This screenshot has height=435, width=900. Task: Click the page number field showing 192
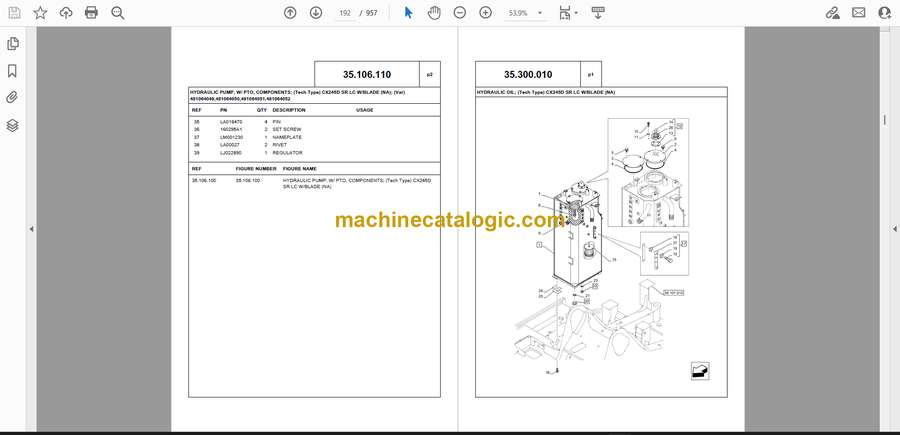tap(344, 13)
